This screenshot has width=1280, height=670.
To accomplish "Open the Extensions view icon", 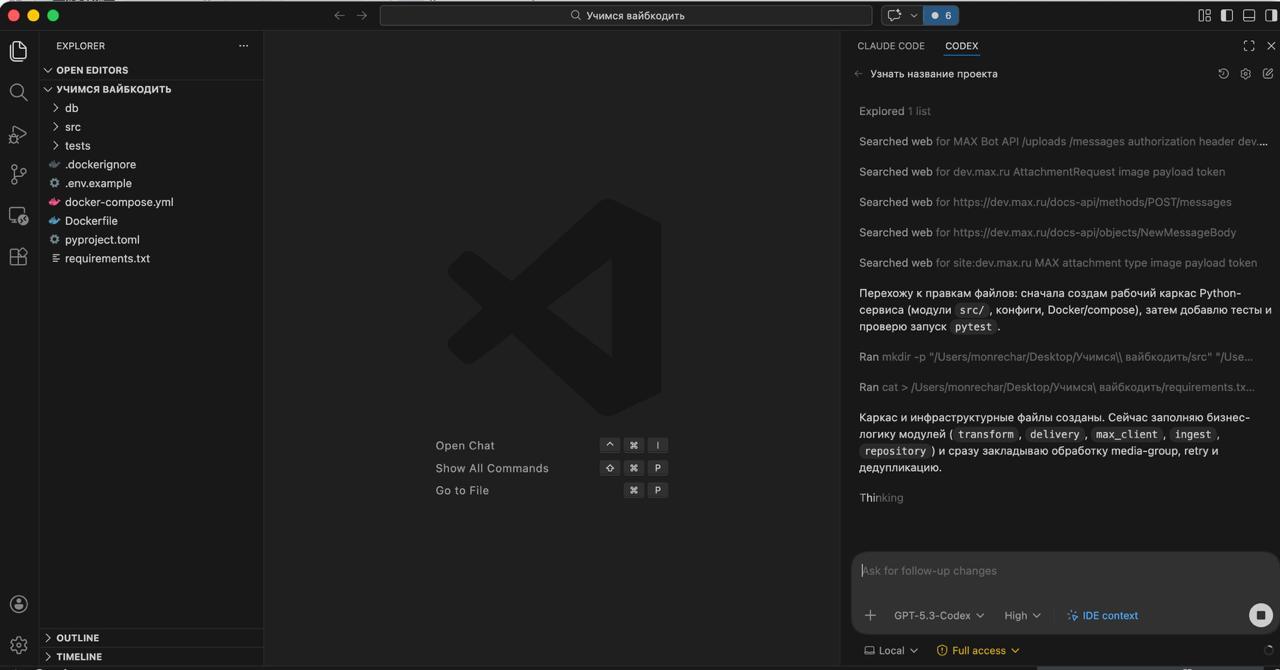I will pos(18,257).
